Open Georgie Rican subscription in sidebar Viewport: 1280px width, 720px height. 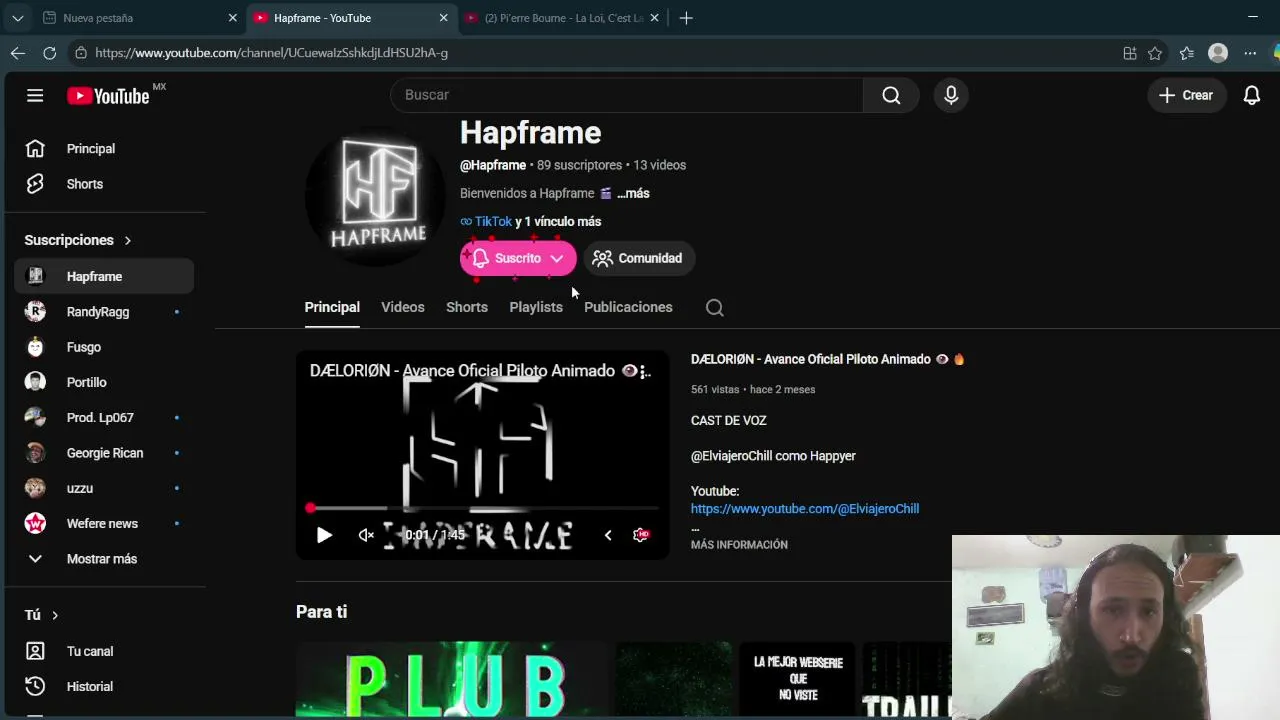click(x=104, y=453)
